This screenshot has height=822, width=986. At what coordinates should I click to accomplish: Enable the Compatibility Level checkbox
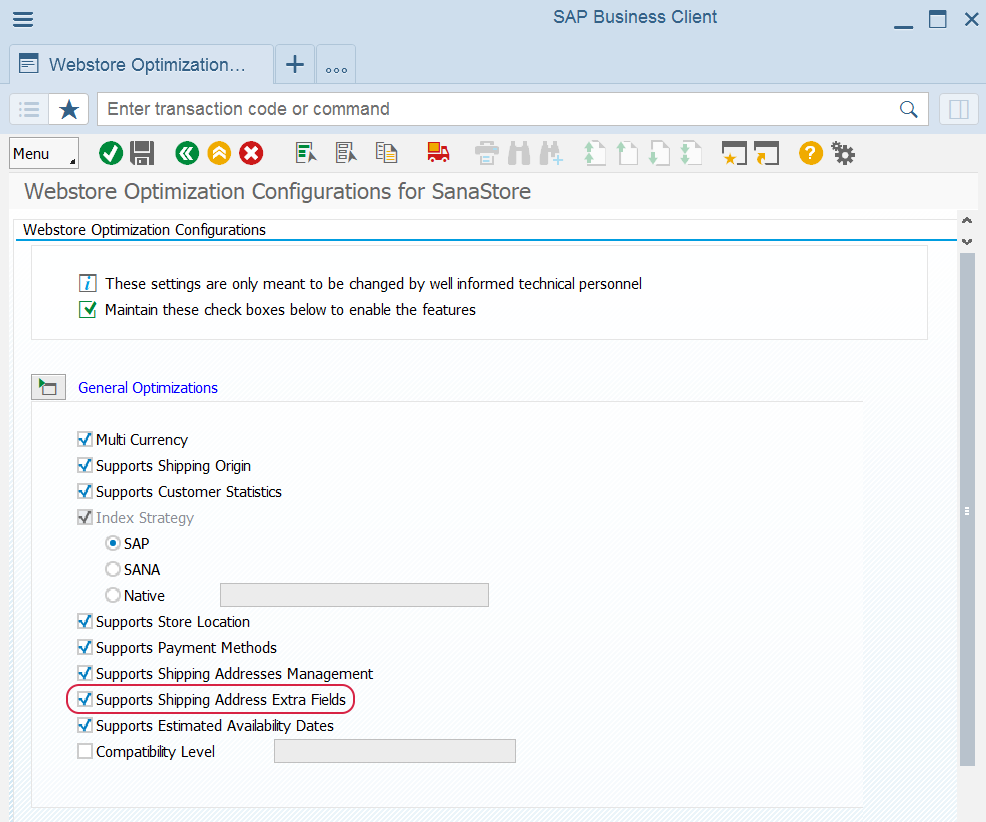click(x=84, y=752)
